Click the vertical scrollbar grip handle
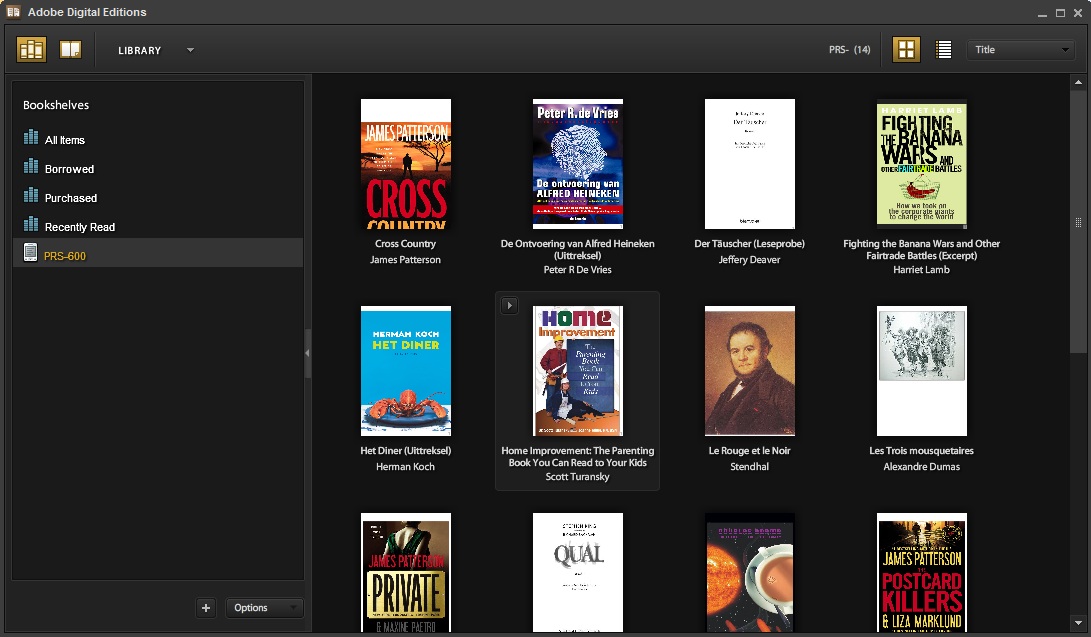Viewport: 1091px width, 637px height. (1078, 223)
